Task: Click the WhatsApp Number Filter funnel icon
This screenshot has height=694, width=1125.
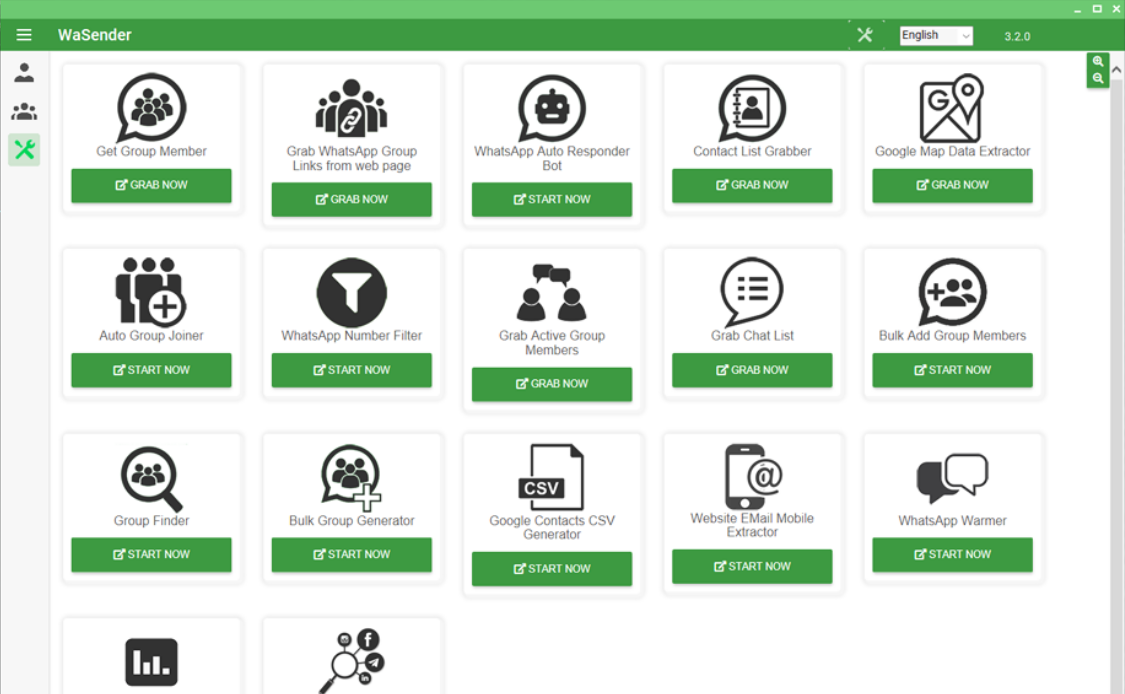Action: [x=352, y=292]
